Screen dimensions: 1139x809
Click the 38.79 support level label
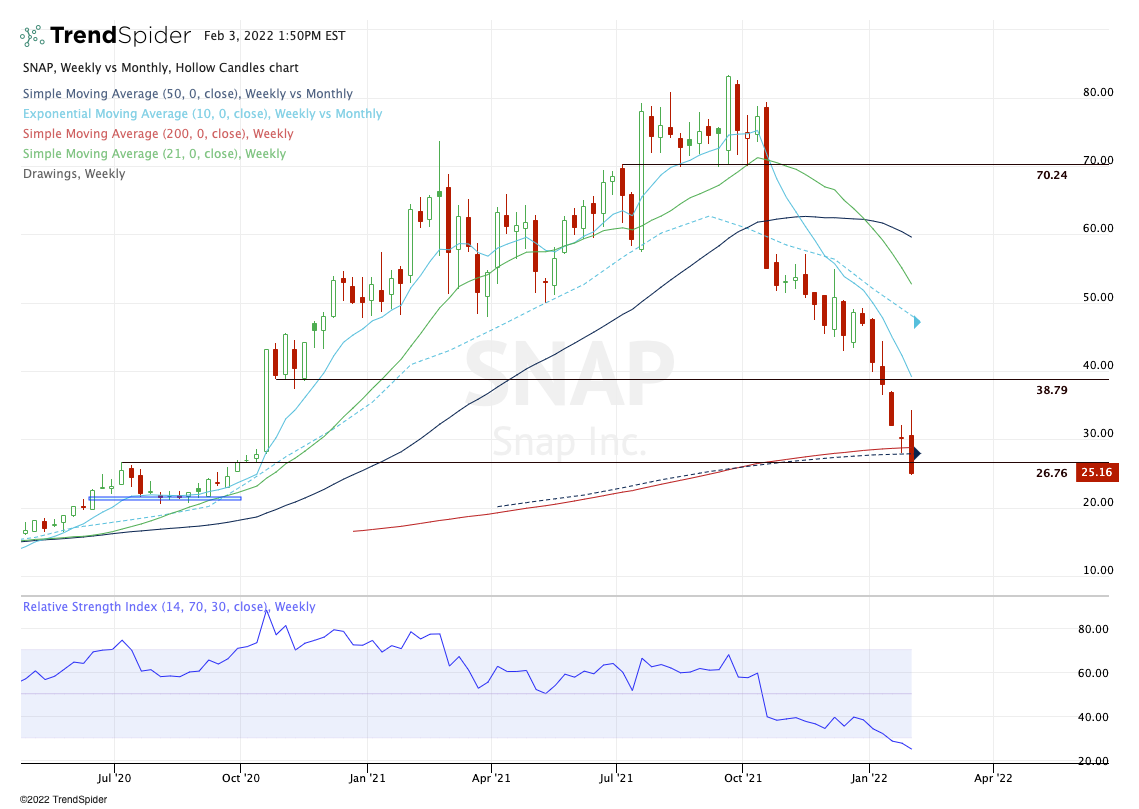1051,390
